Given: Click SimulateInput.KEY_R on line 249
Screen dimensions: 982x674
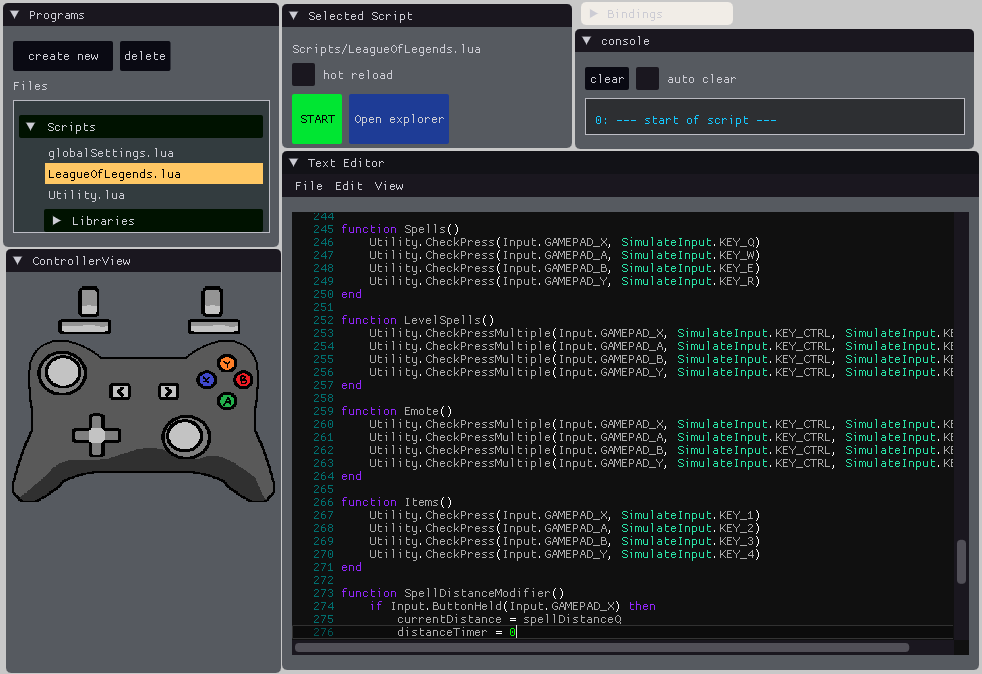Looking at the screenshot, I should tap(688, 281).
